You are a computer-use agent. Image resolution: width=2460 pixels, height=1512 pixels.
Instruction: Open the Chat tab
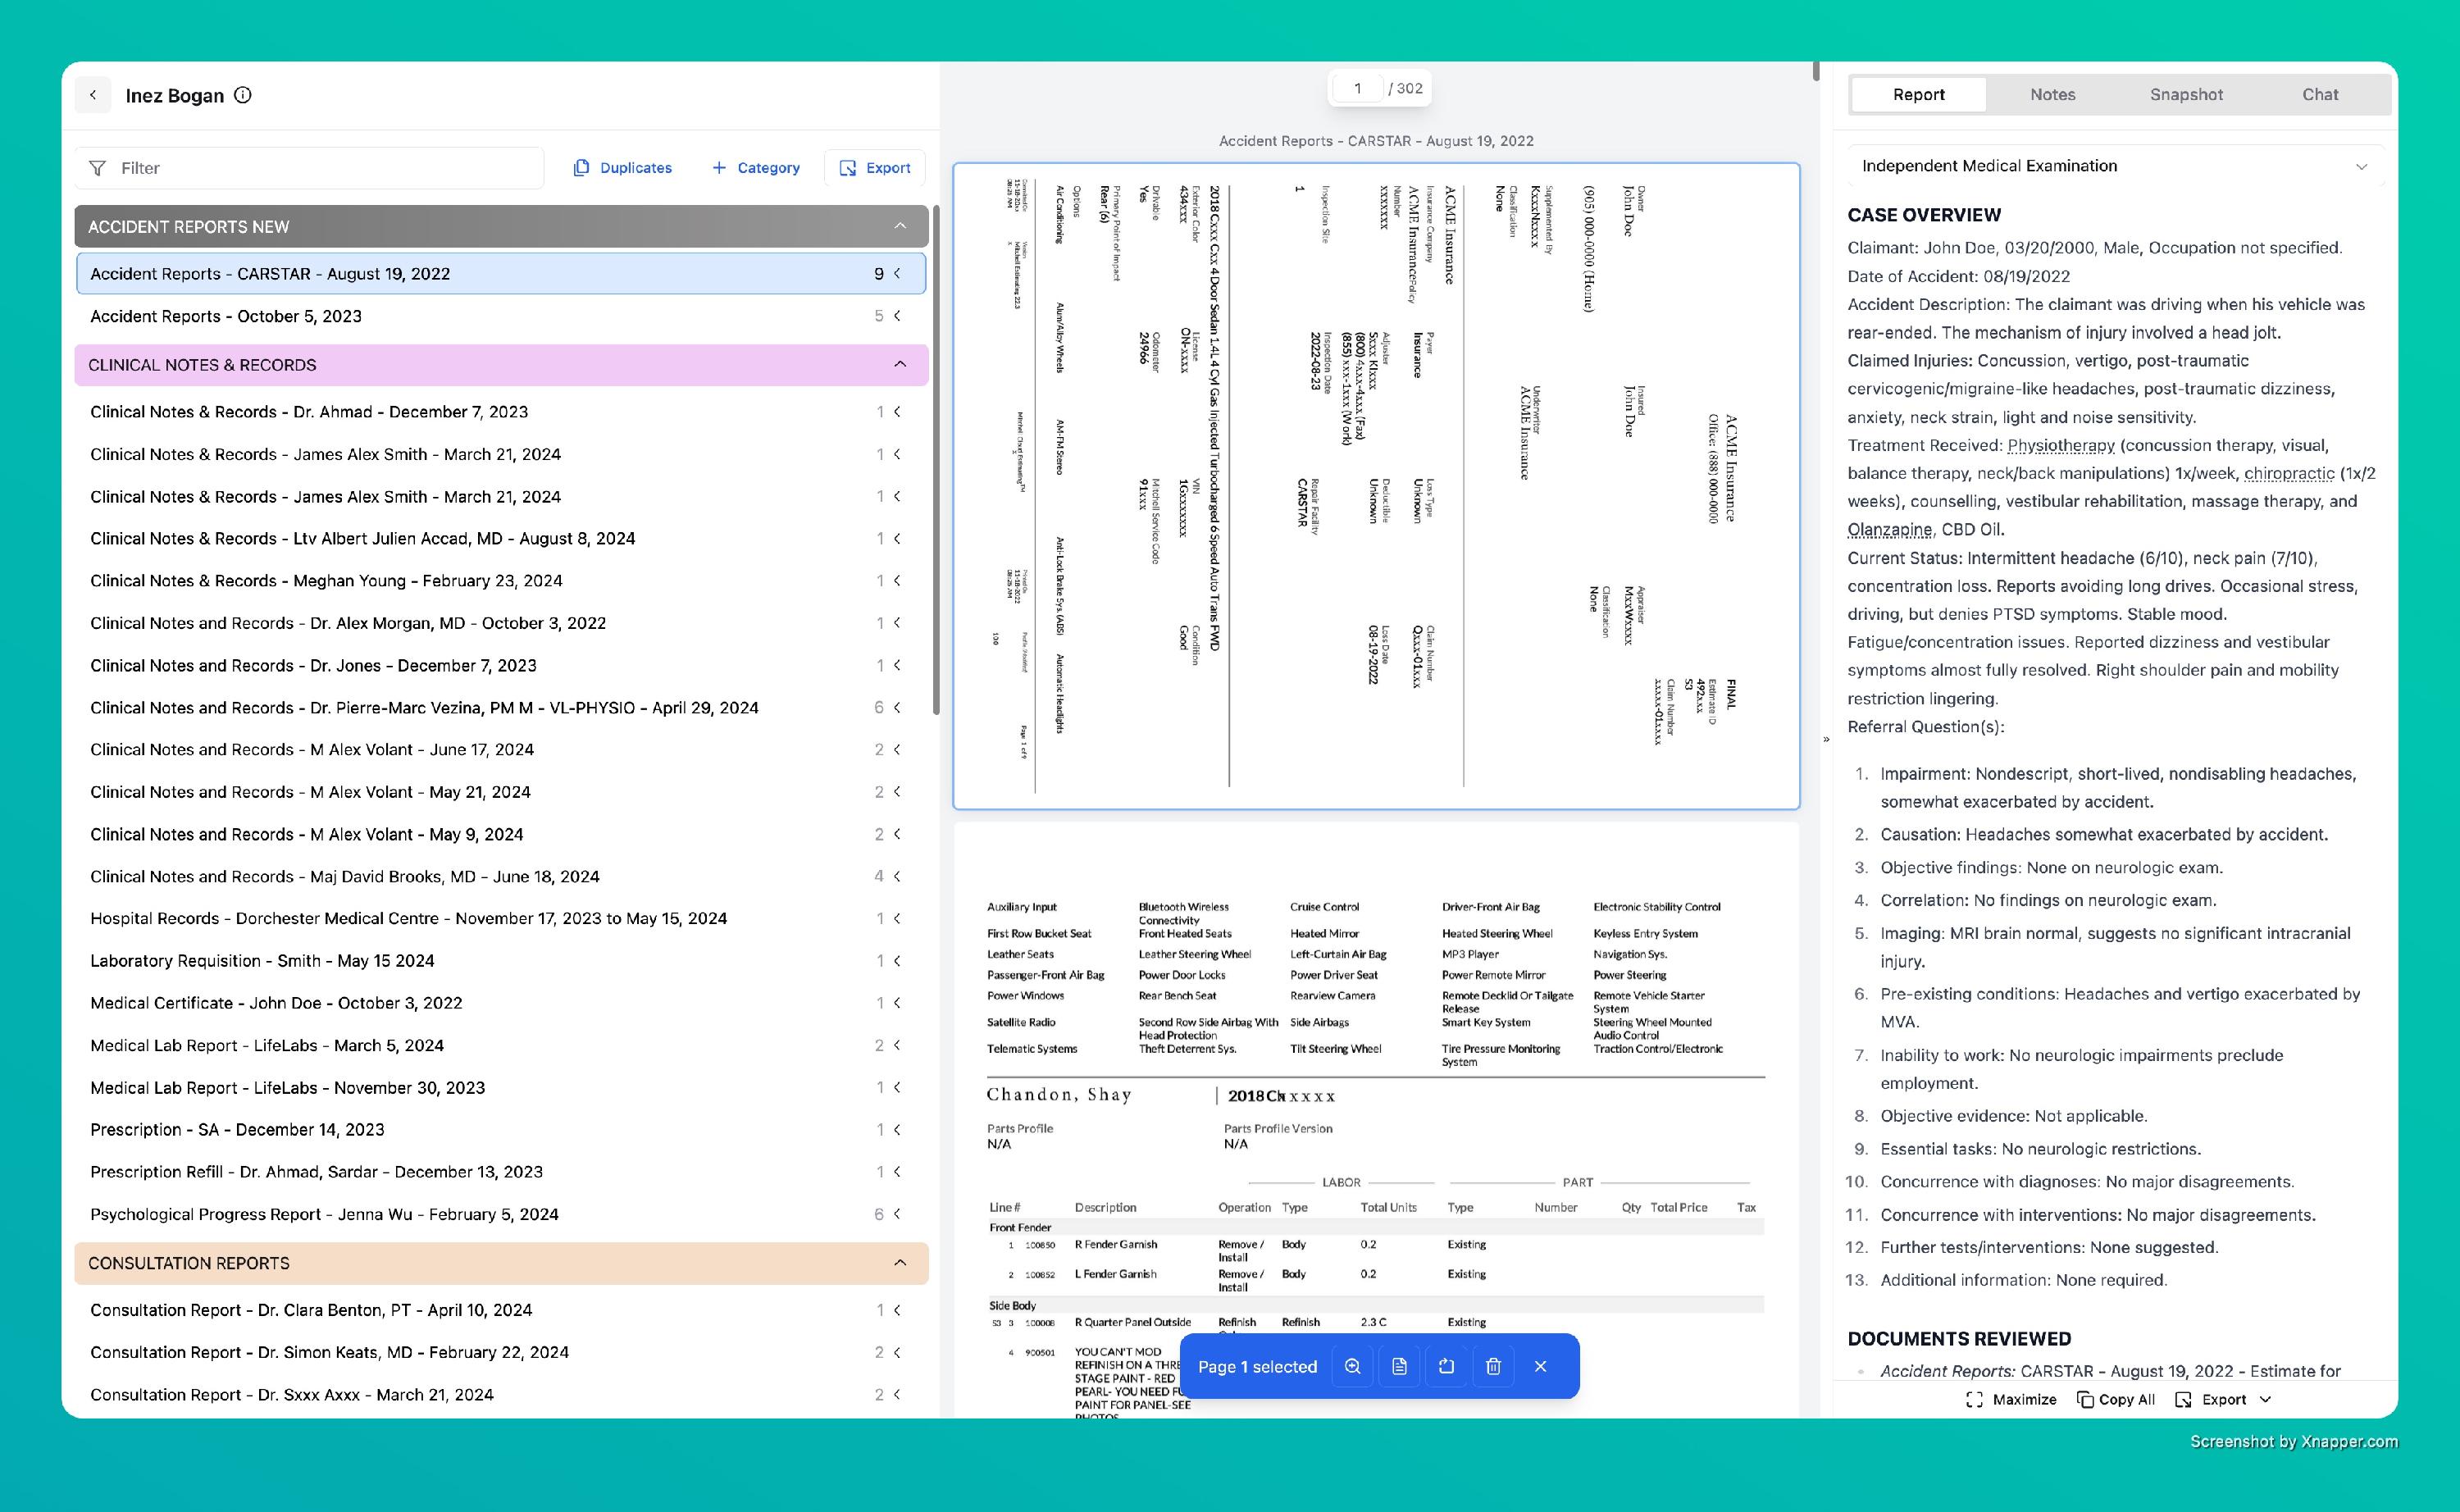(x=2319, y=94)
